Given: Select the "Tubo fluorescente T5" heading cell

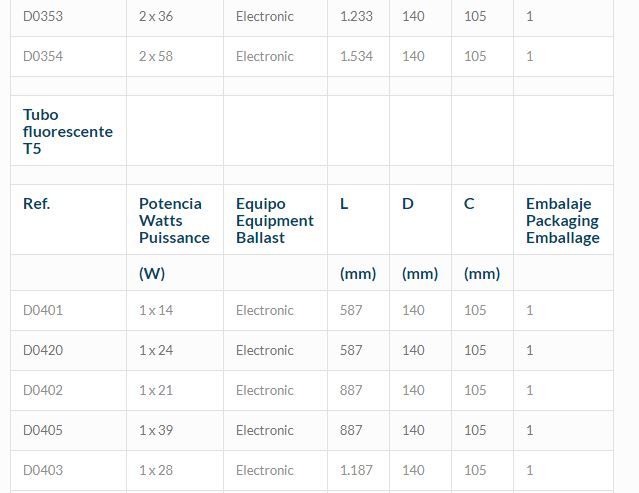Looking at the screenshot, I should [x=68, y=132].
